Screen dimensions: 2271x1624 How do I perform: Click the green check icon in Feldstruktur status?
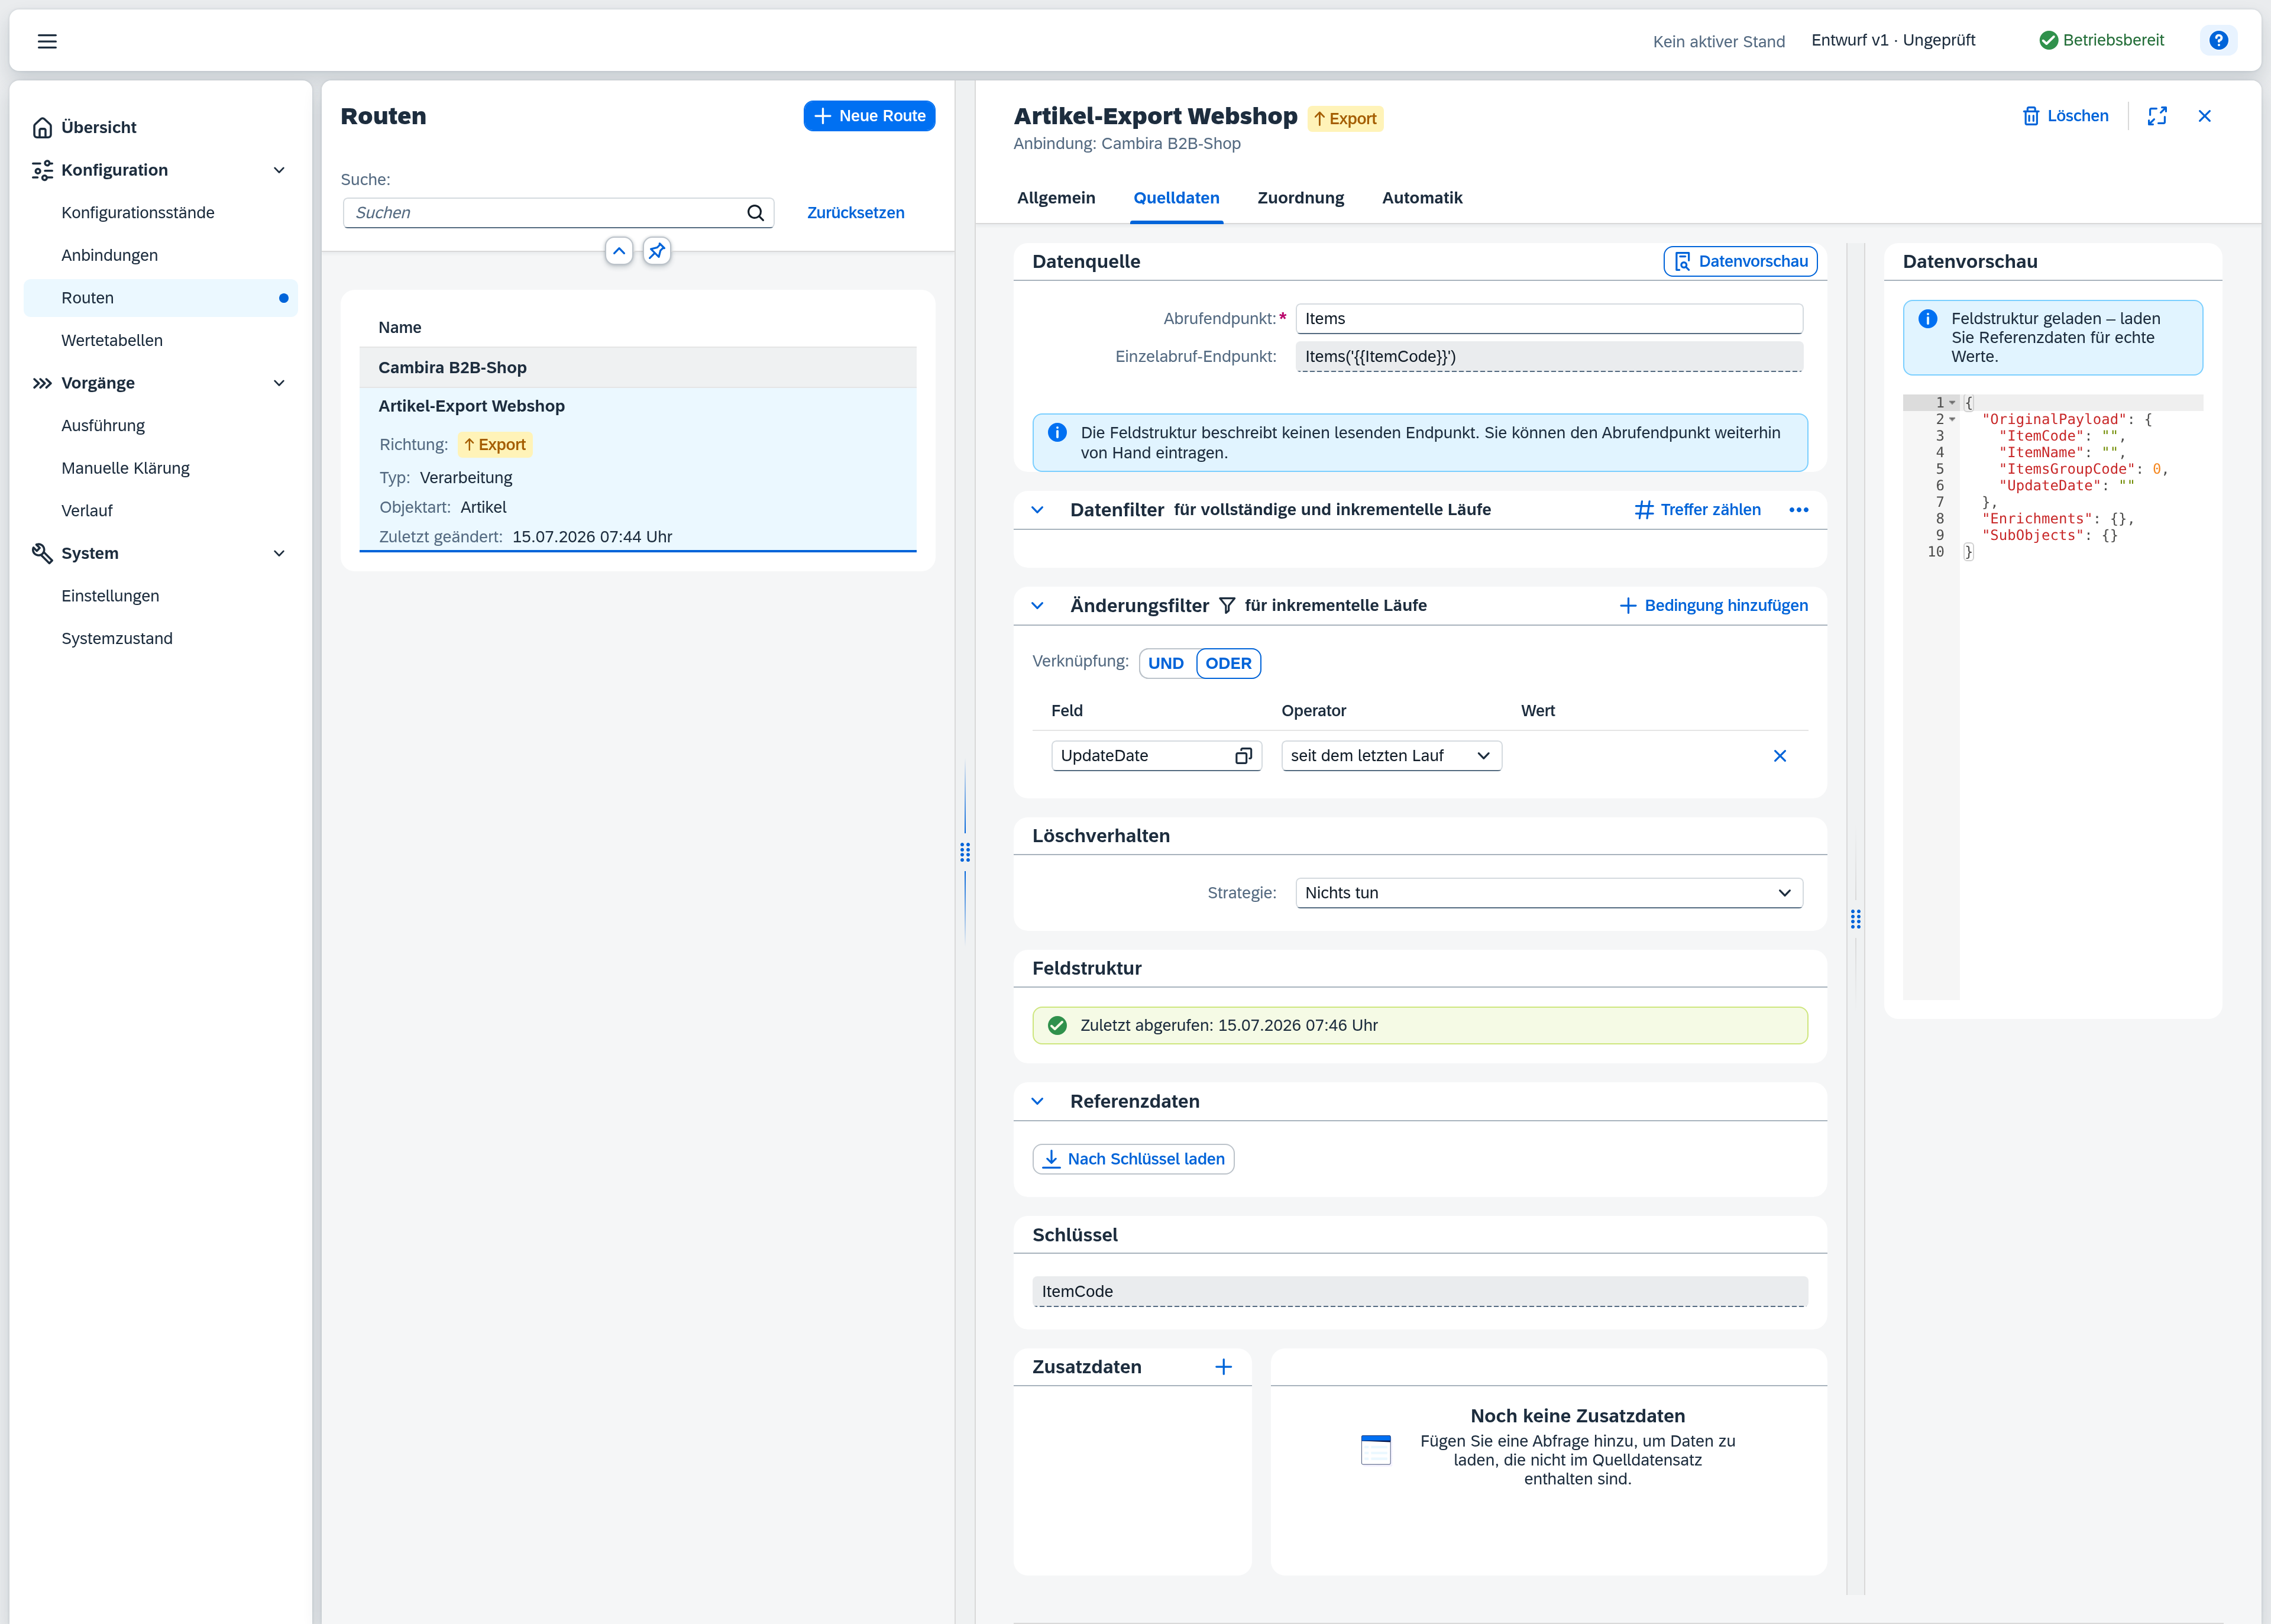[x=1056, y=1025]
